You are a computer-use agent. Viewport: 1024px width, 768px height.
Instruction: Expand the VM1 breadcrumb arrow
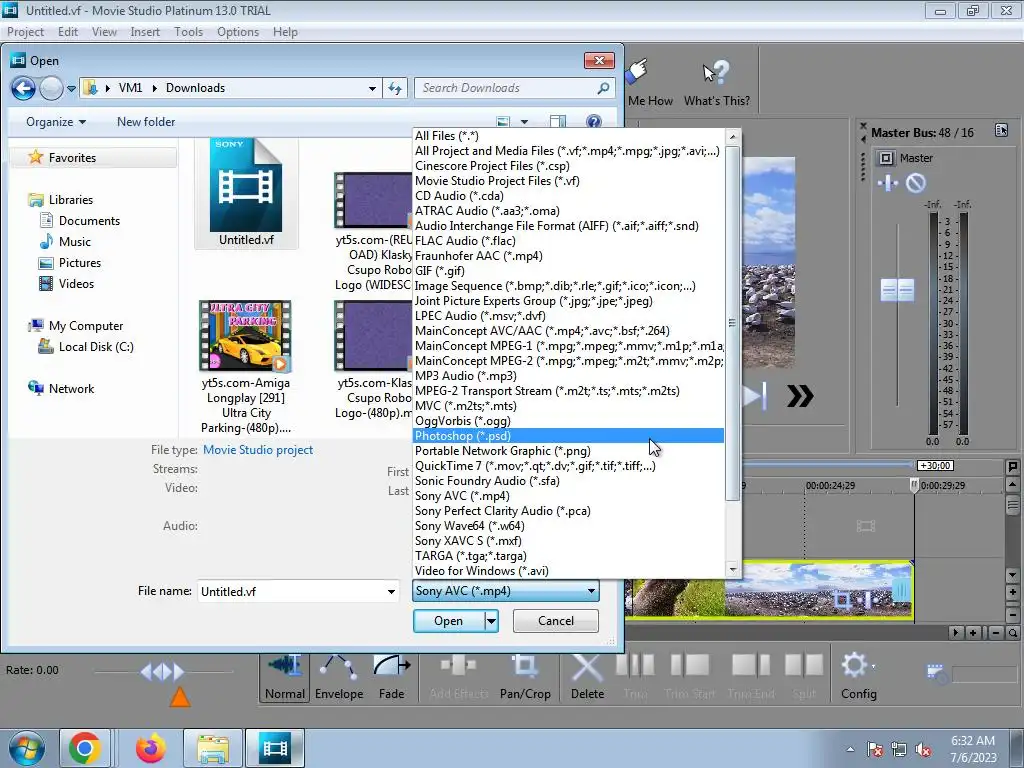tap(155, 88)
